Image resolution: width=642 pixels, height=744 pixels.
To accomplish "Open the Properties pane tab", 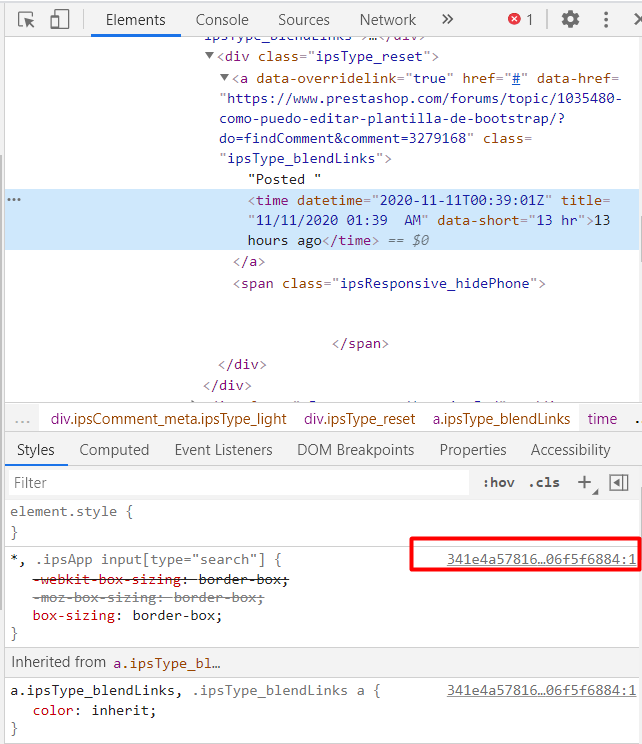I will pyautogui.click(x=473, y=450).
